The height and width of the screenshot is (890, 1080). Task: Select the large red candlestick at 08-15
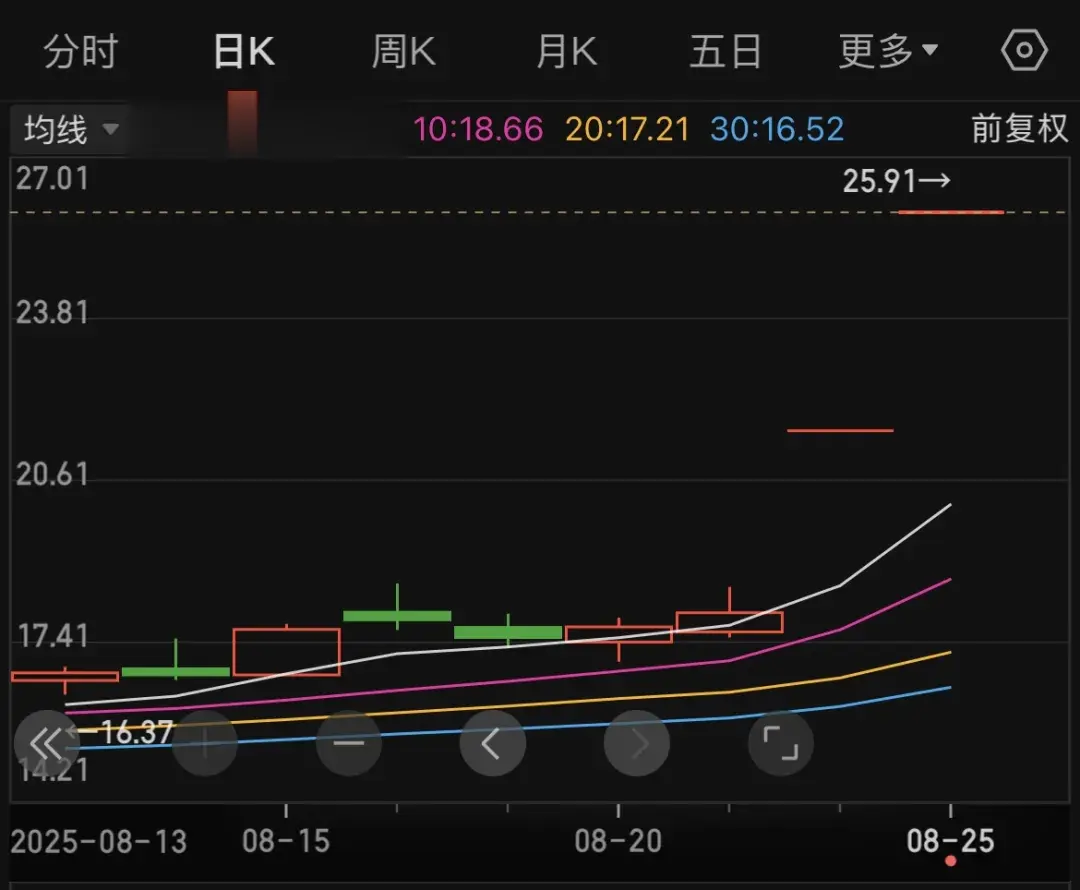coord(287,651)
